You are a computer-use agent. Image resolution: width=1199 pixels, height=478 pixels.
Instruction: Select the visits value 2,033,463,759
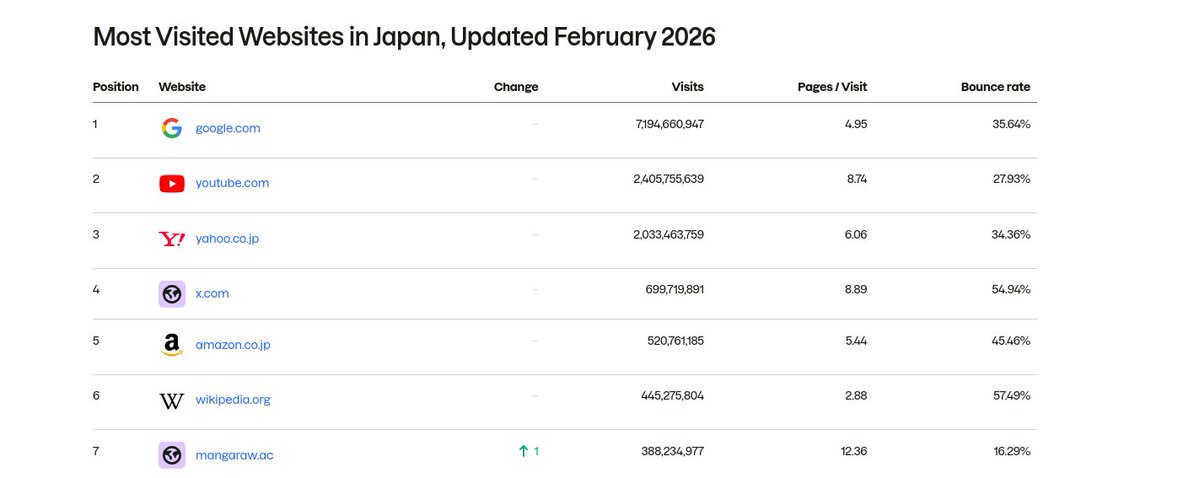(669, 235)
